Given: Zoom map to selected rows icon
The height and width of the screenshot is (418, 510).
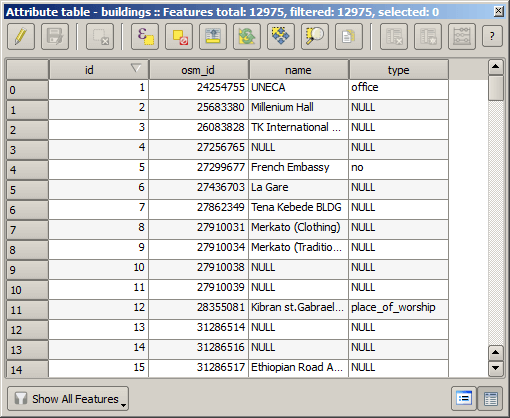Looking at the screenshot, I should click(x=315, y=37).
